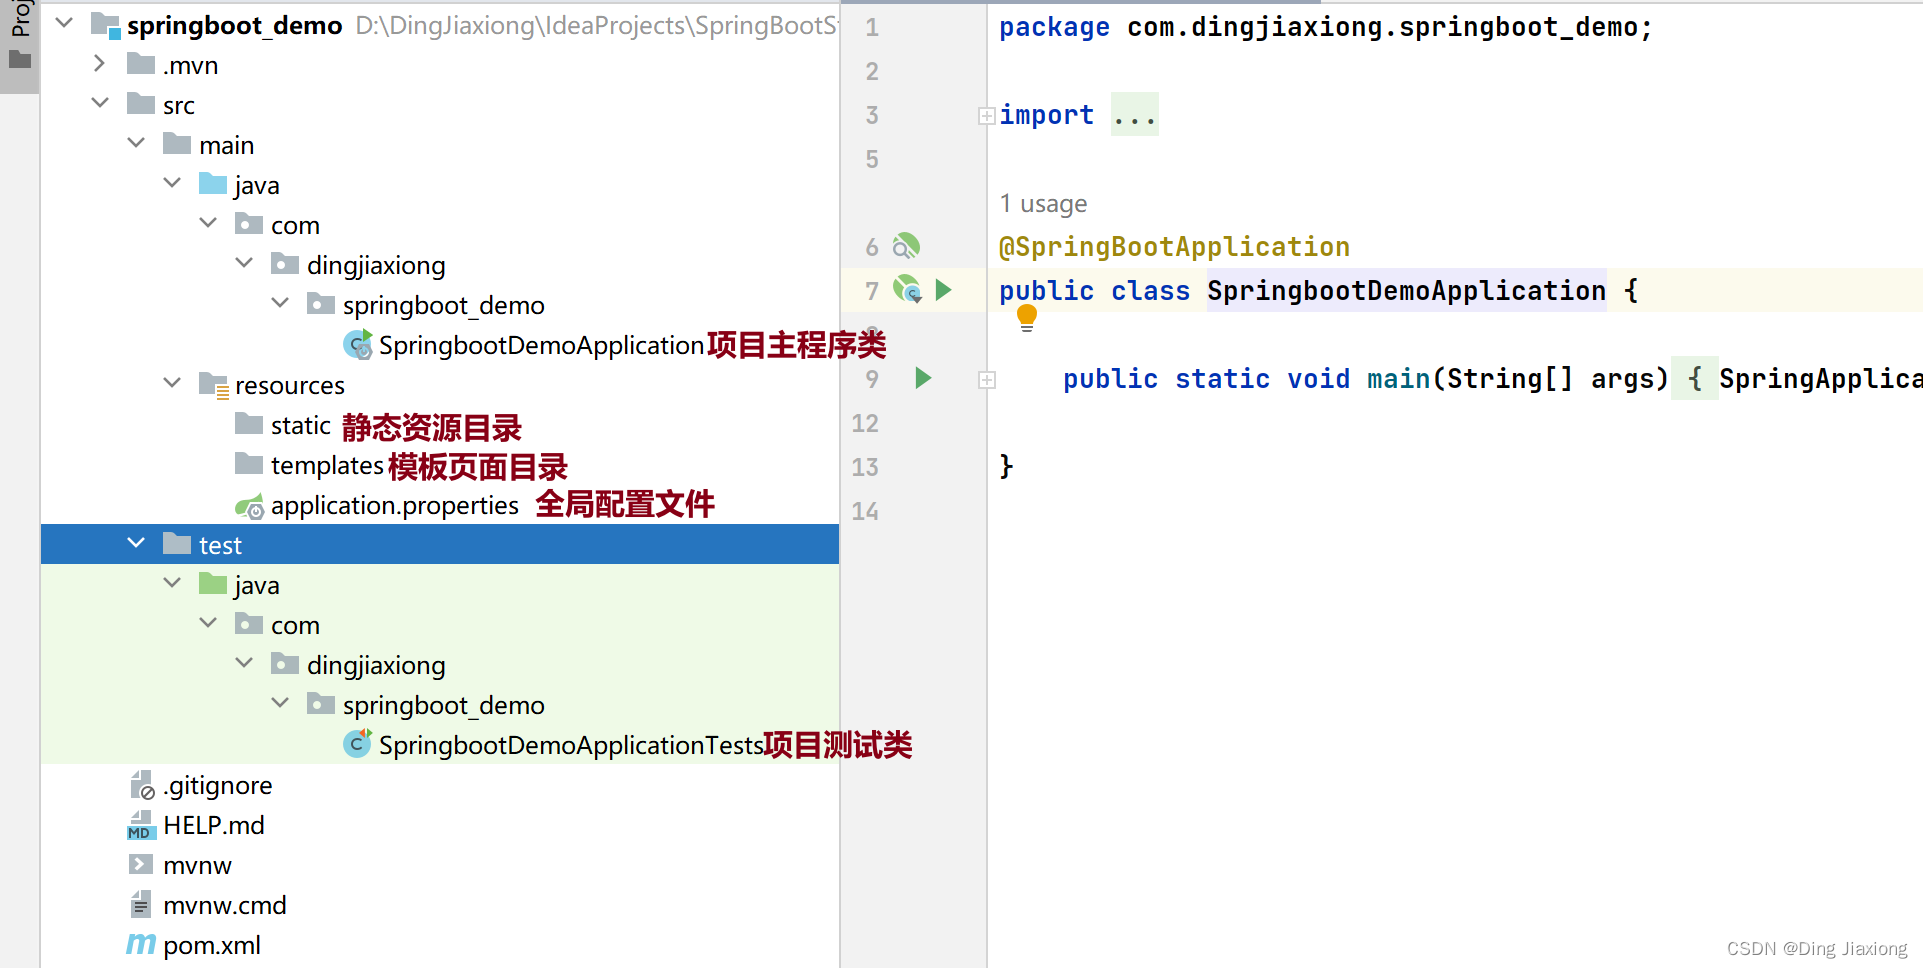Image resolution: width=1923 pixels, height=968 pixels.
Task: Click the package declaration on line 1
Action: coord(1325,27)
